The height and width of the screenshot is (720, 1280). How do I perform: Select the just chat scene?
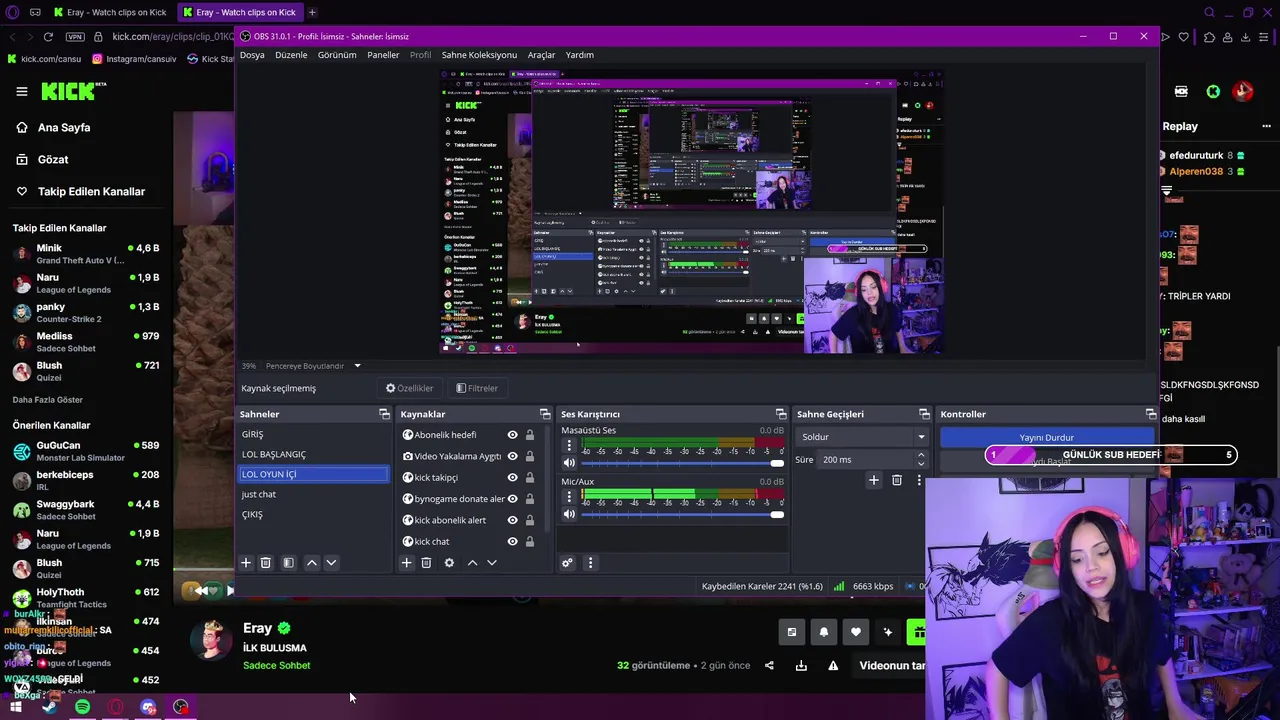click(x=314, y=494)
